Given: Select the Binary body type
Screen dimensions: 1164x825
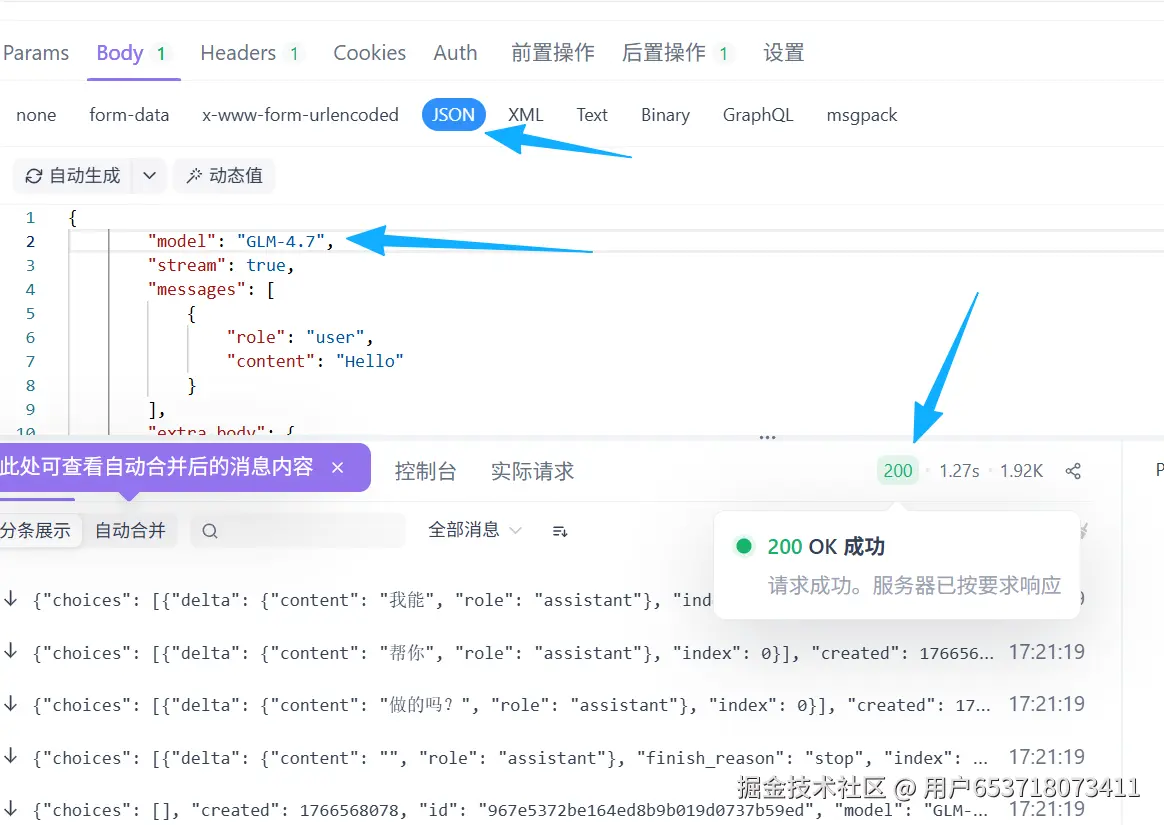Looking at the screenshot, I should (665, 115).
